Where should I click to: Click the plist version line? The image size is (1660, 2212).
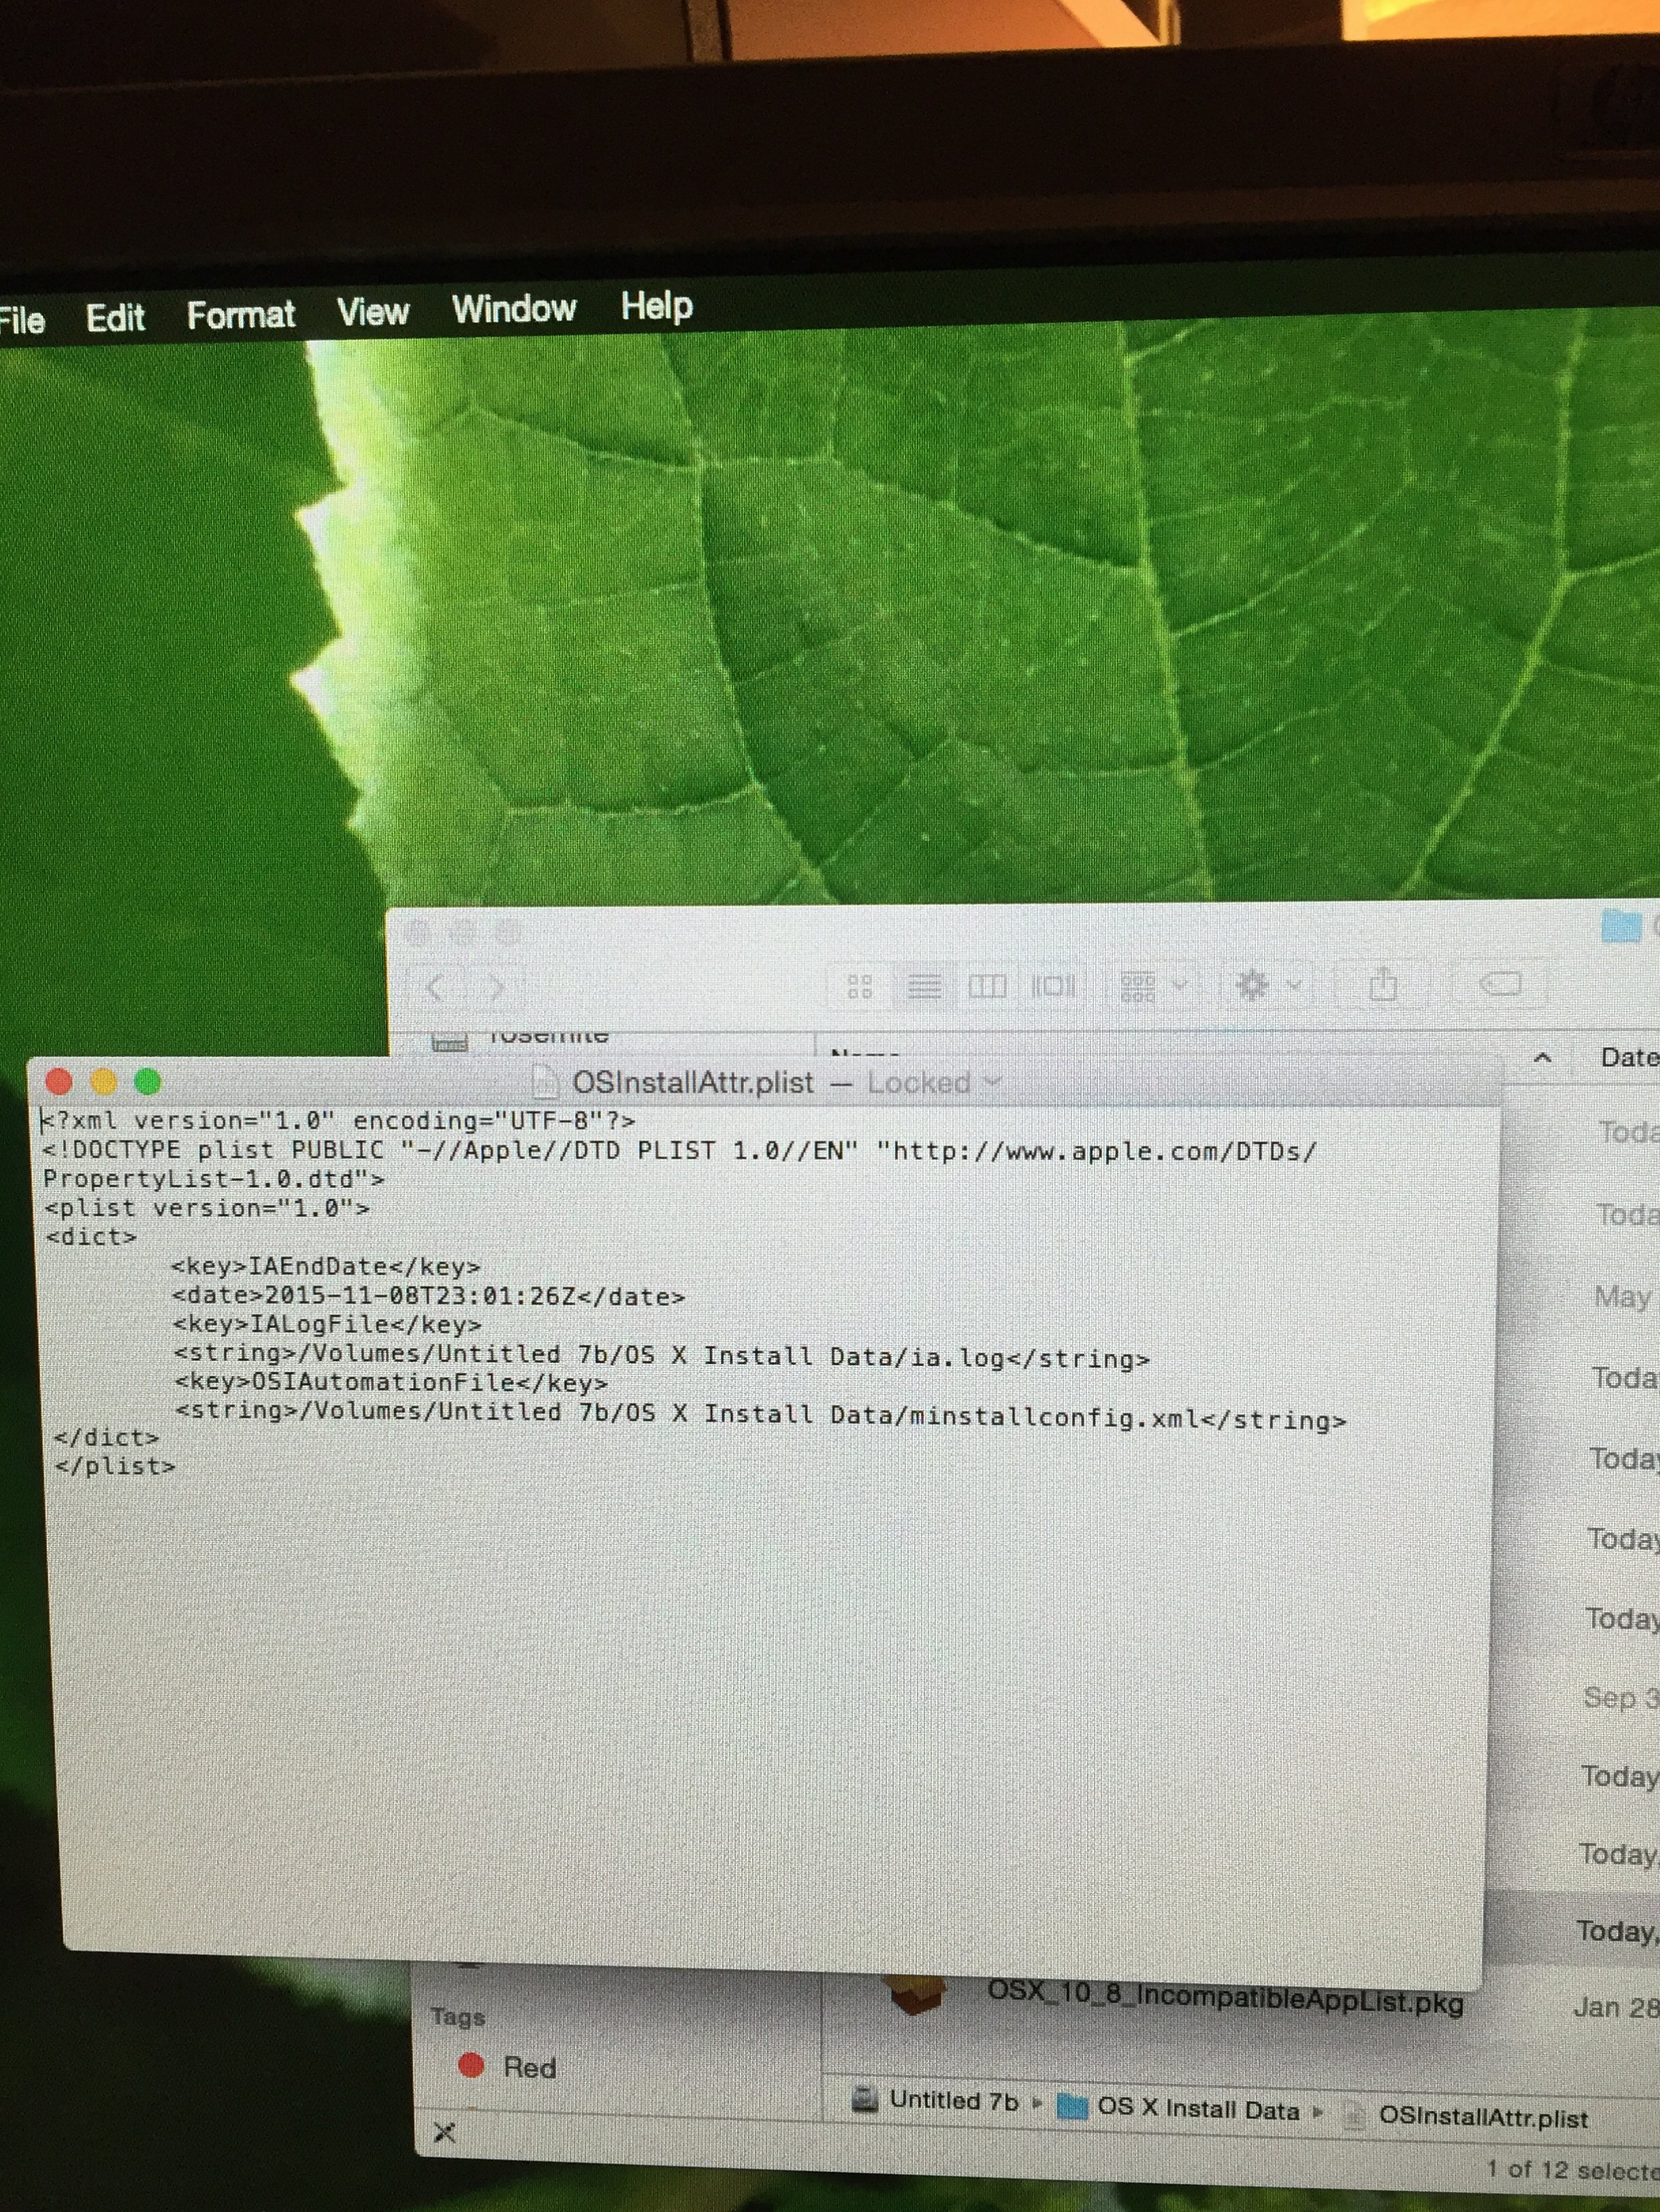point(207,1208)
